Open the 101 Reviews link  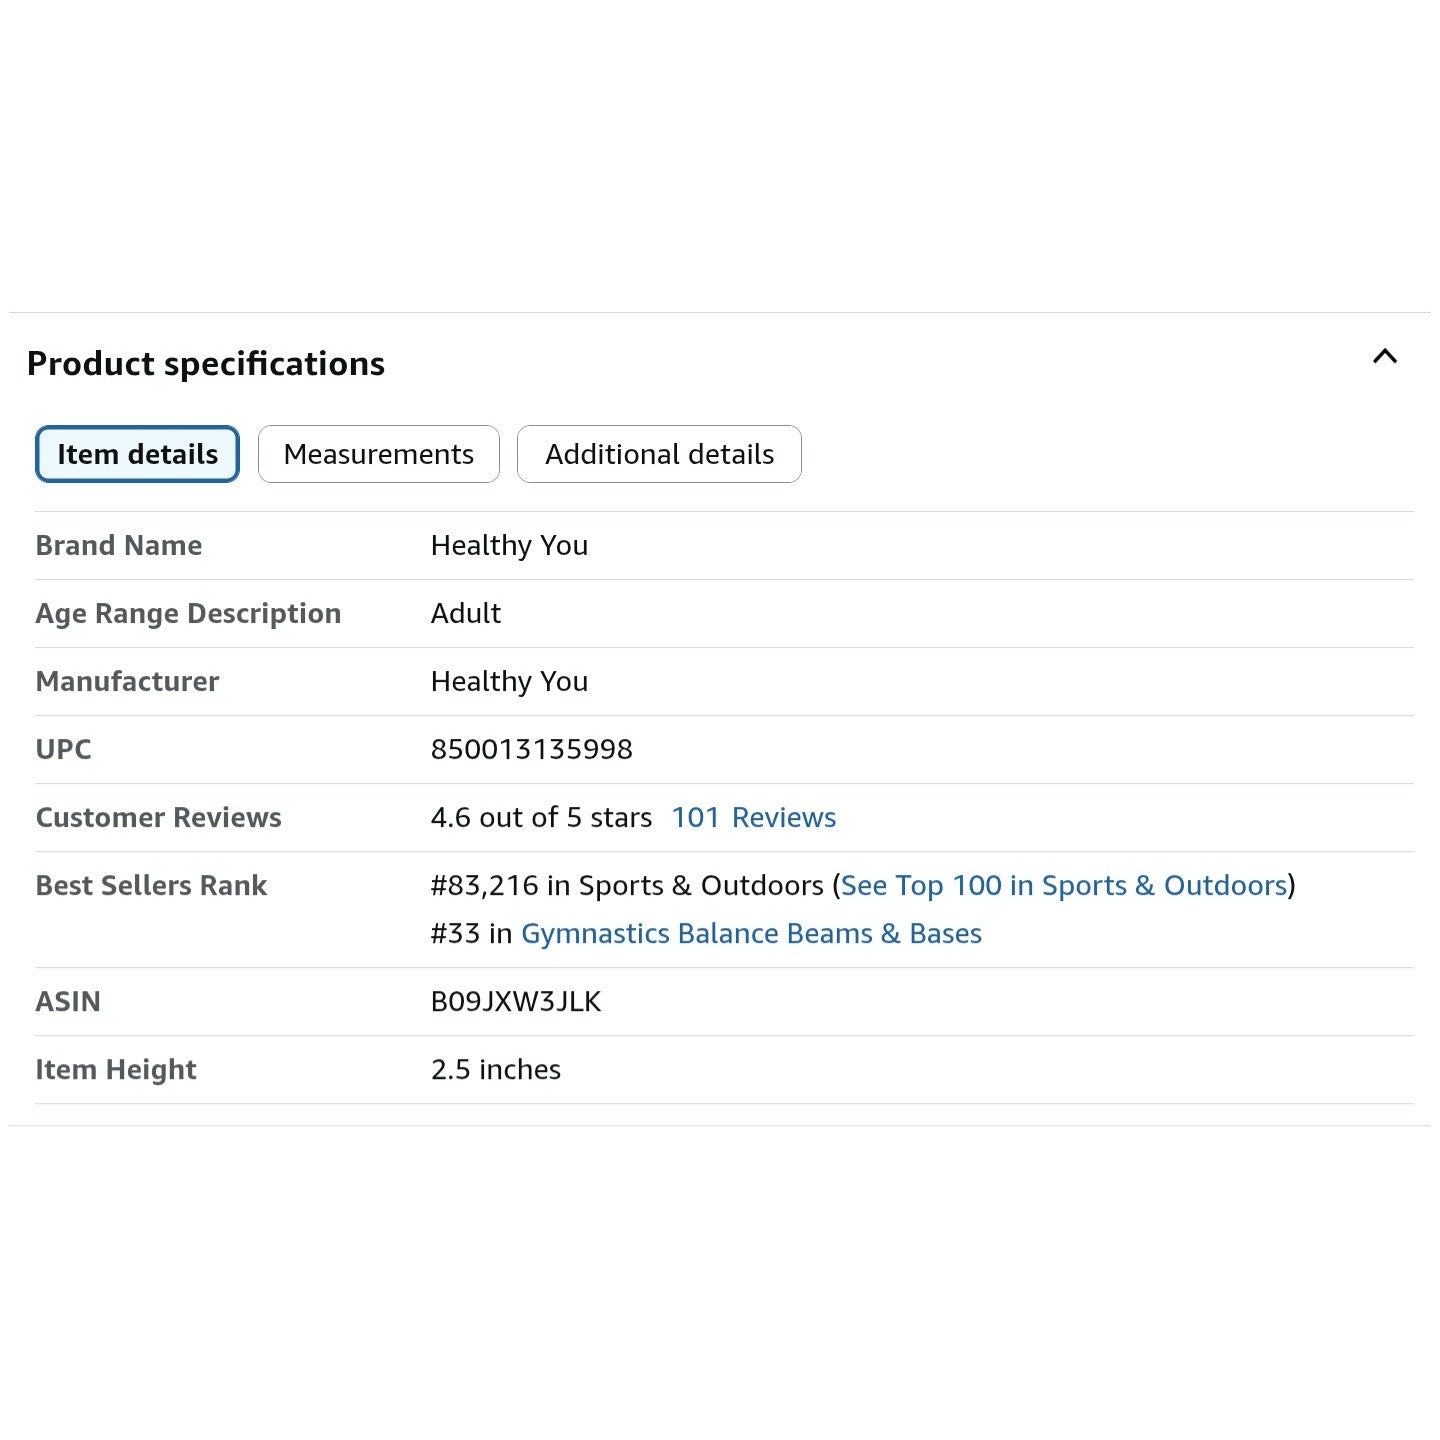coord(753,817)
